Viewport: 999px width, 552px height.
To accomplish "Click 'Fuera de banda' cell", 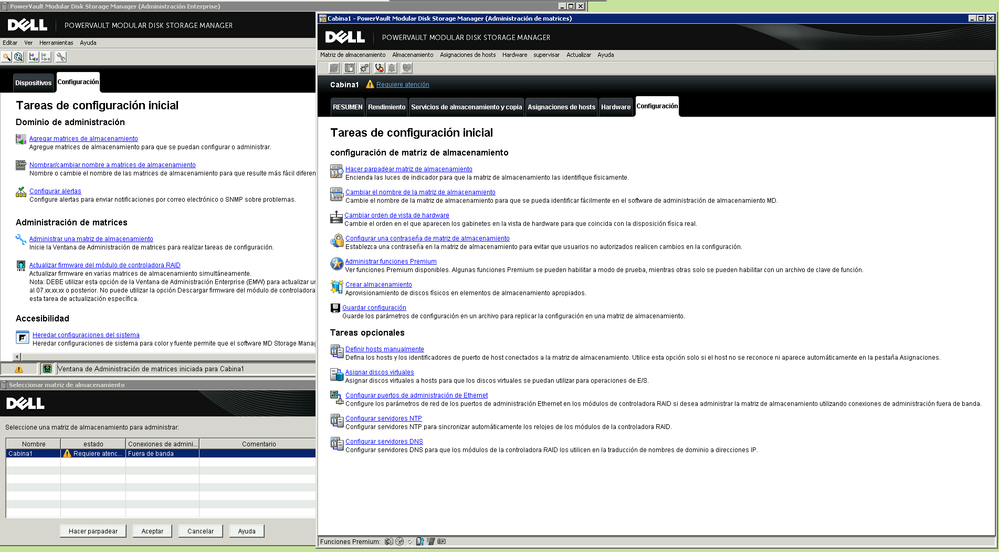I will [162, 454].
